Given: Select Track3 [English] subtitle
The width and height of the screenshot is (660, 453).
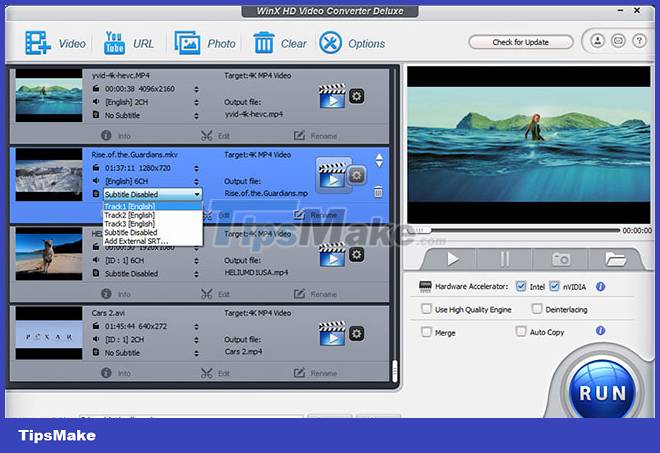Looking at the screenshot, I should pos(153,224).
